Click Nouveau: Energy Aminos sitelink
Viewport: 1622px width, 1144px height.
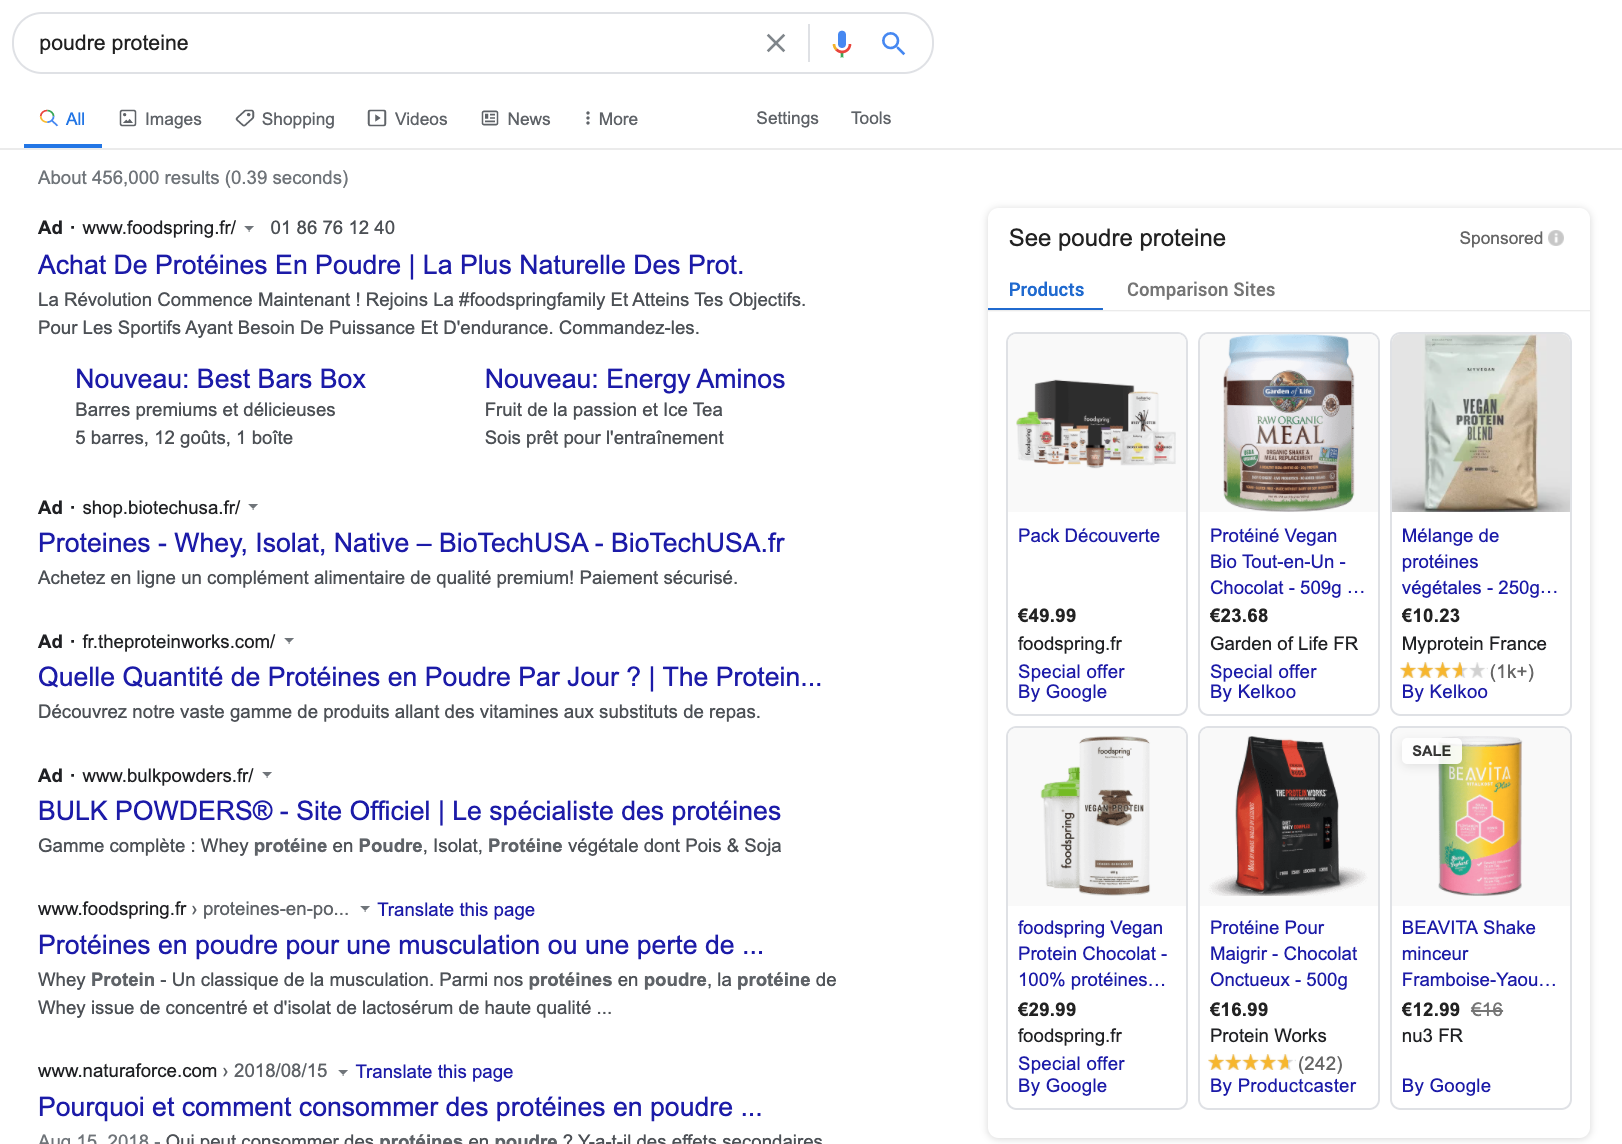point(634,379)
